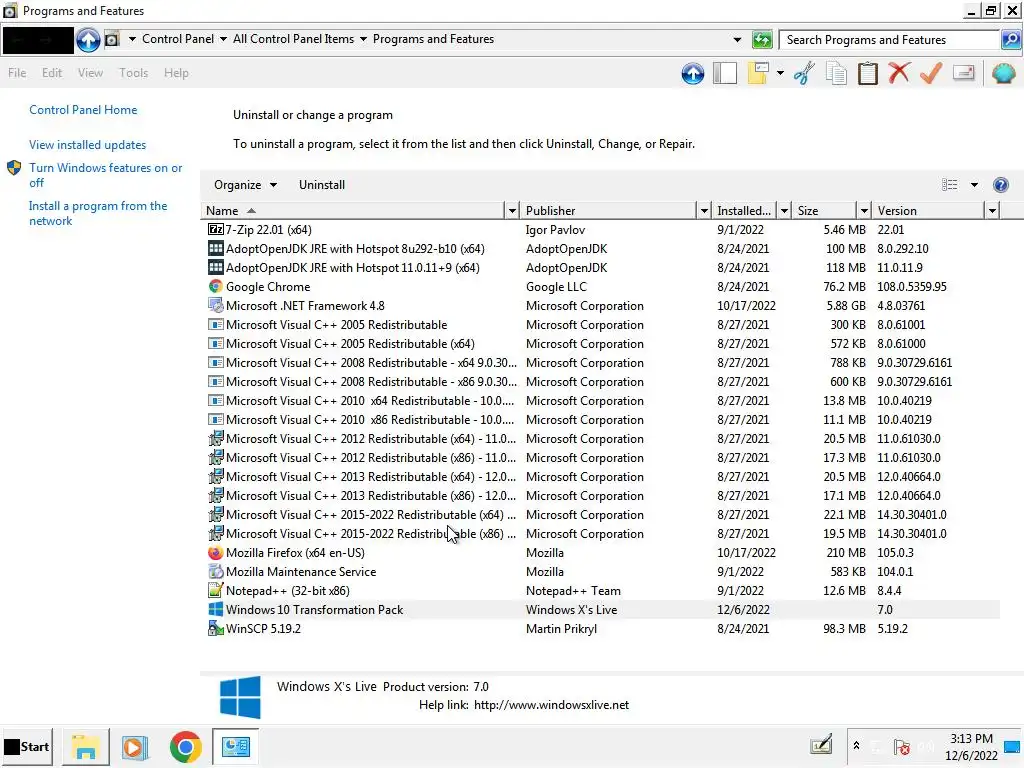Screen dimensions: 1024x768
Task: Click the Uninstall button
Action: point(322,185)
